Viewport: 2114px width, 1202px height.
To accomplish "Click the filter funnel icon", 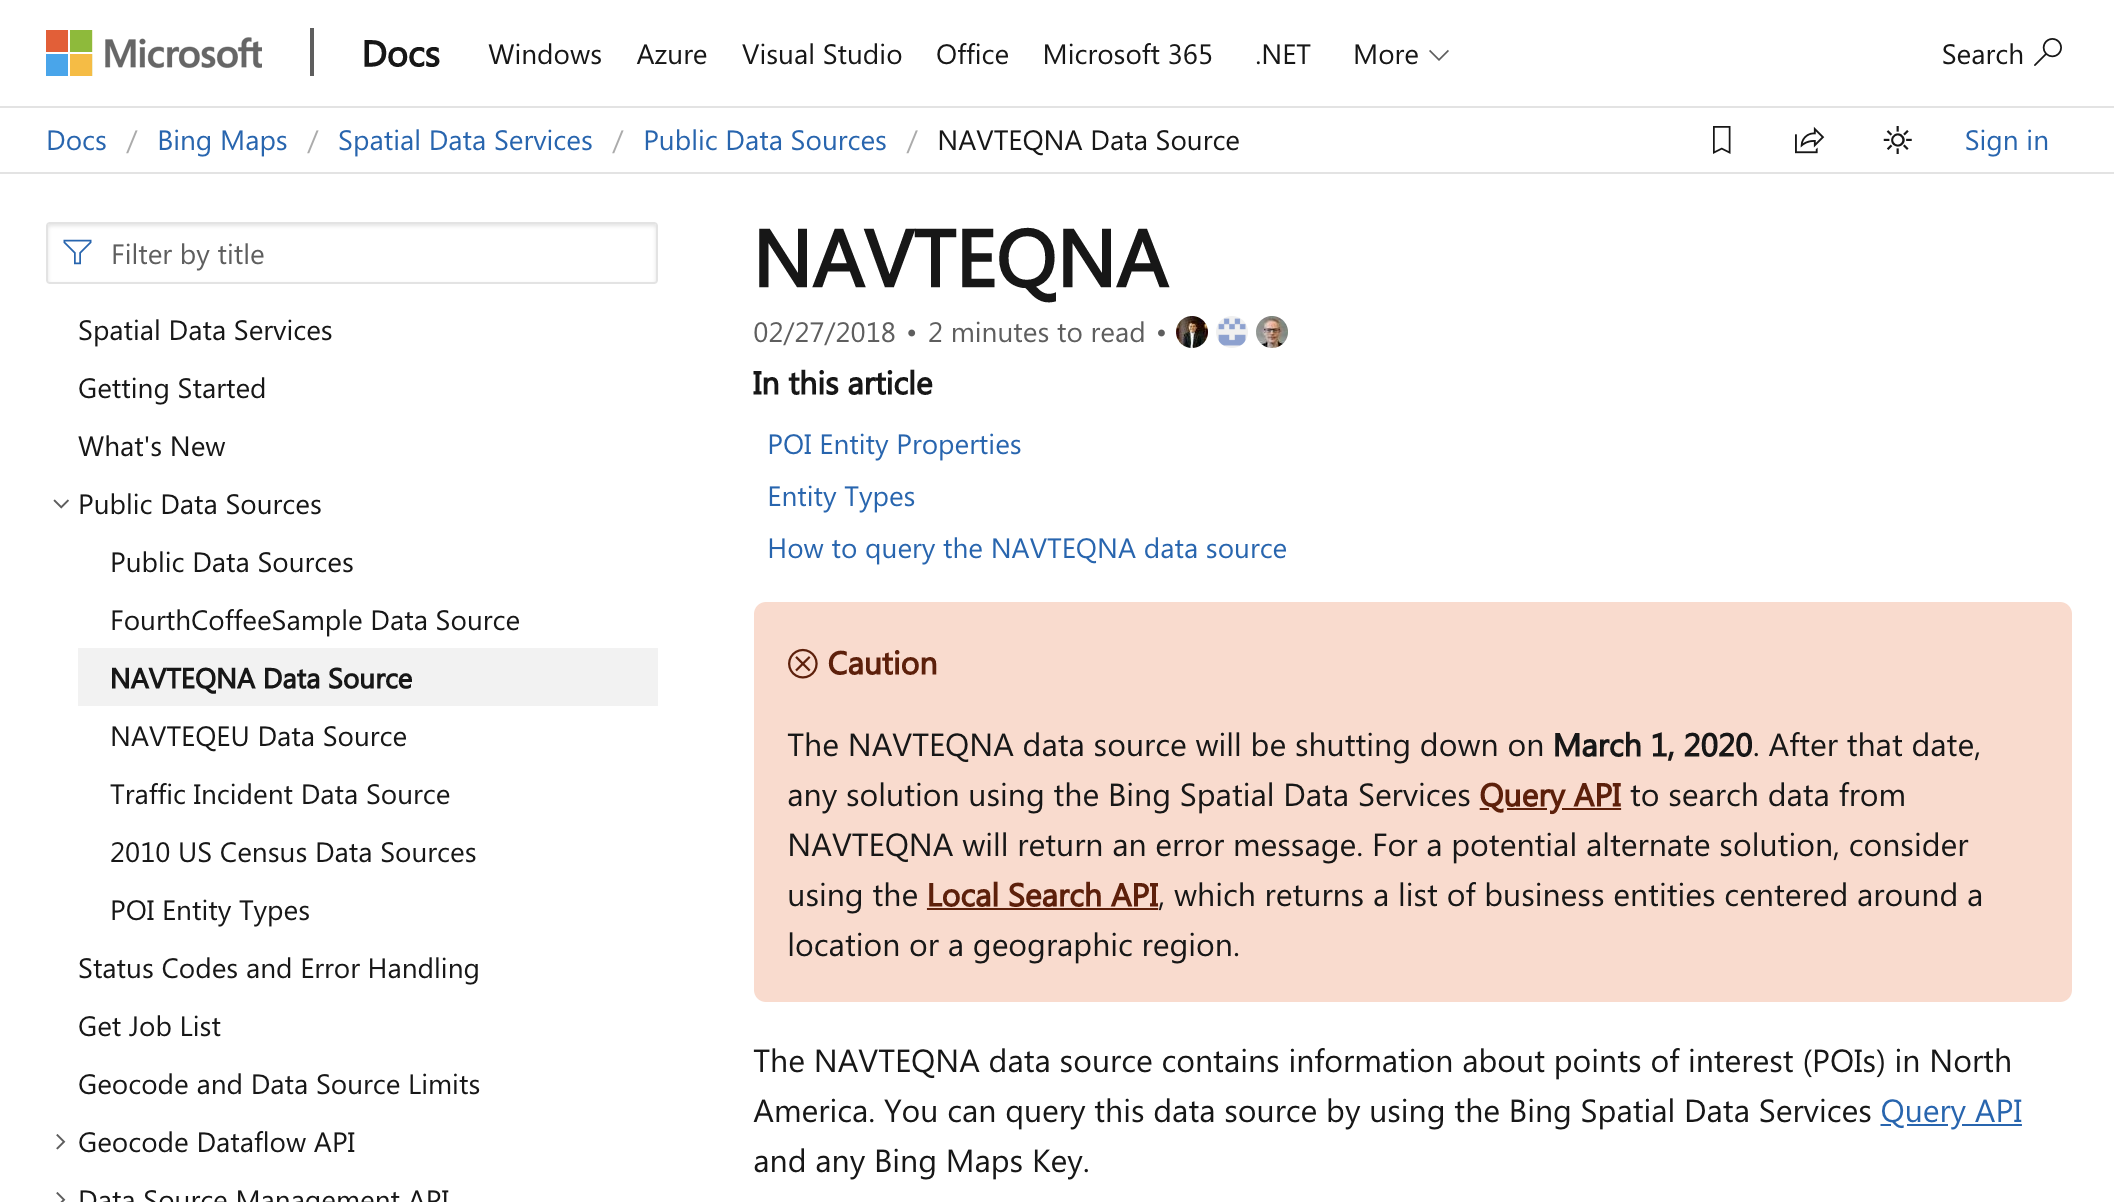I will coord(78,253).
